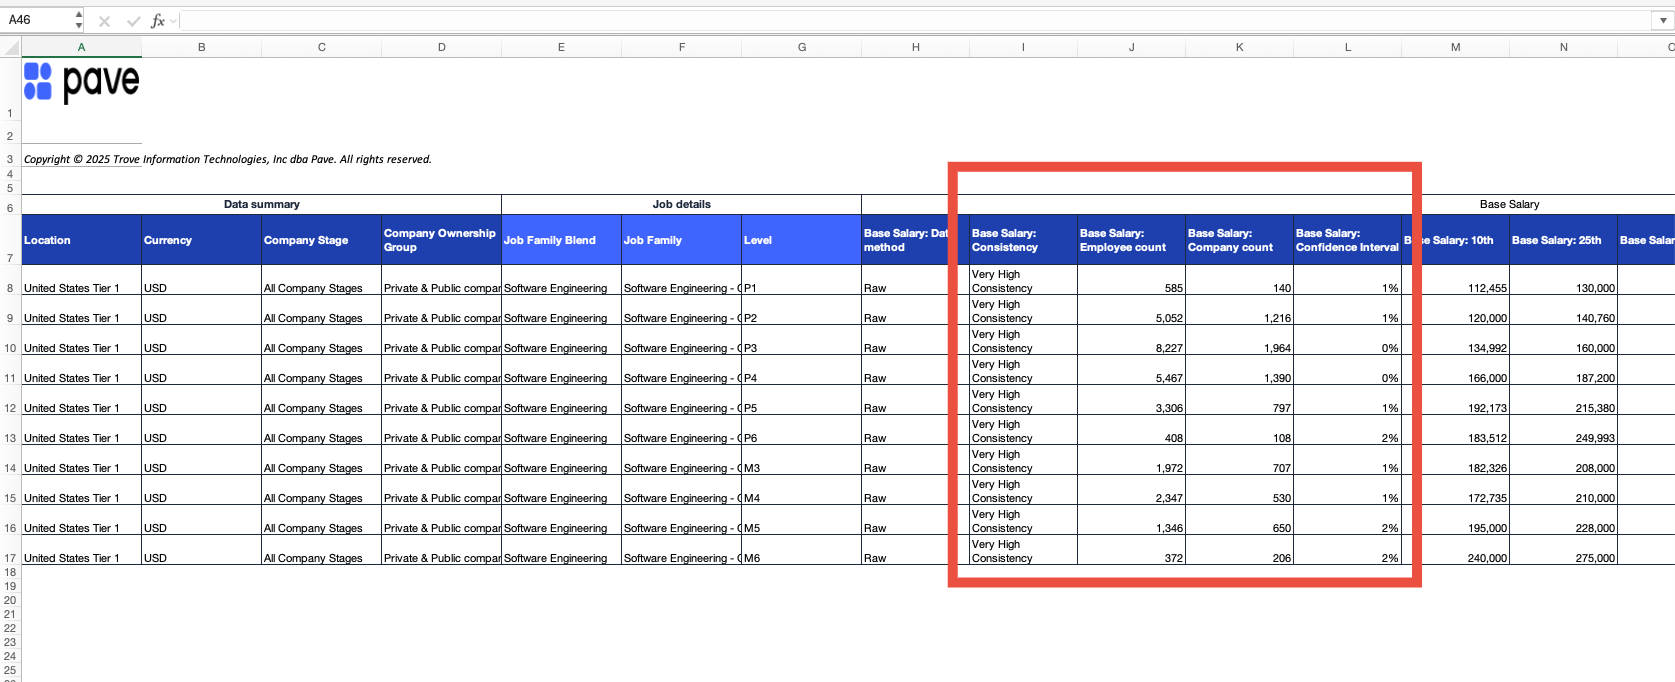Click the cancel X icon in formula bar
Image resolution: width=1675 pixels, height=682 pixels.
pyautogui.click(x=104, y=21)
